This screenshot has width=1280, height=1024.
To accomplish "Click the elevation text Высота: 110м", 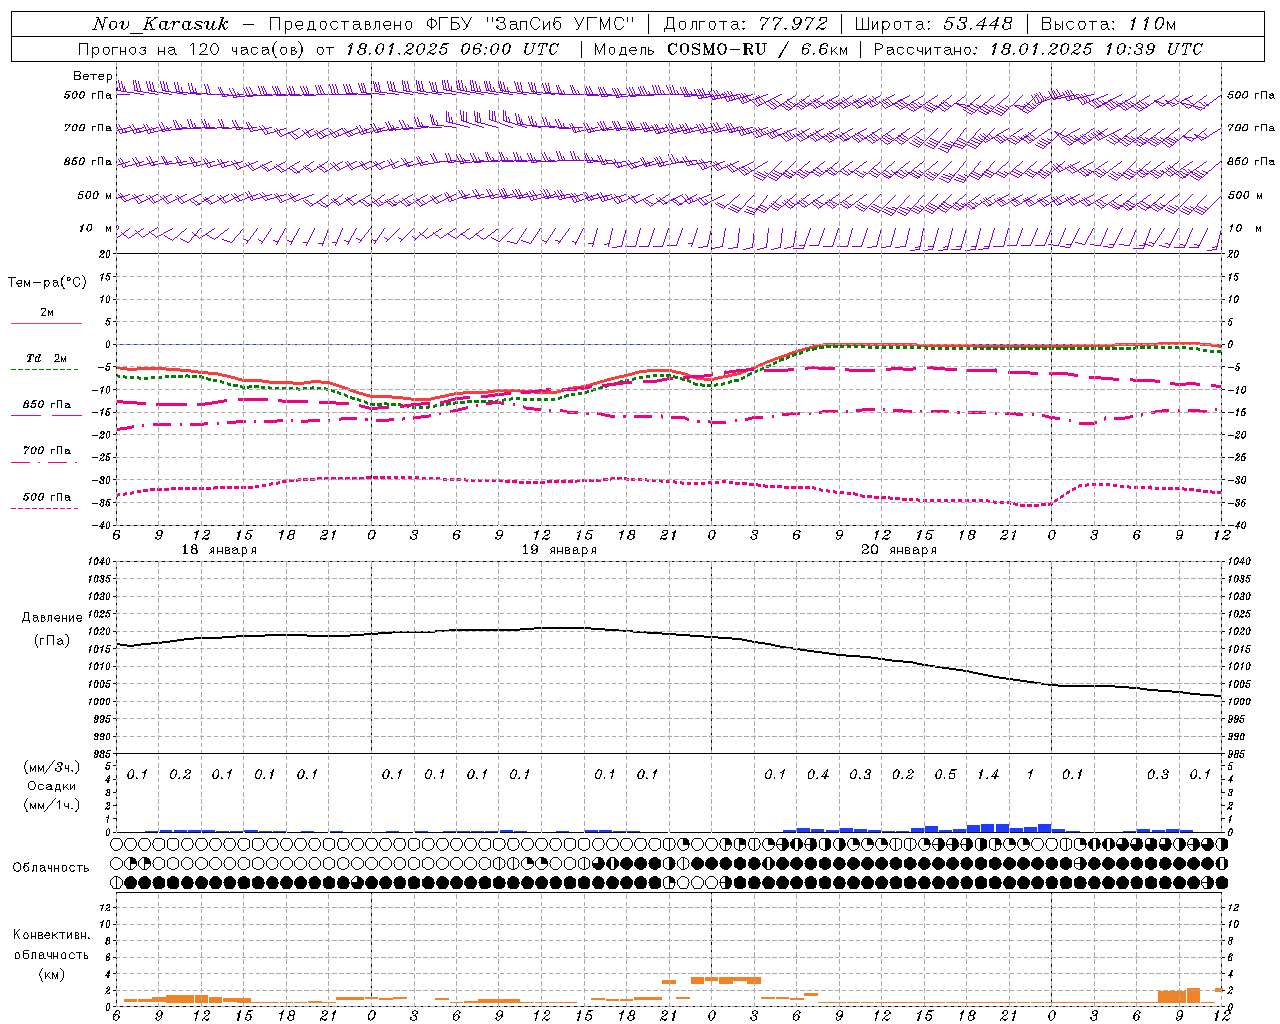I will tap(1108, 24).
